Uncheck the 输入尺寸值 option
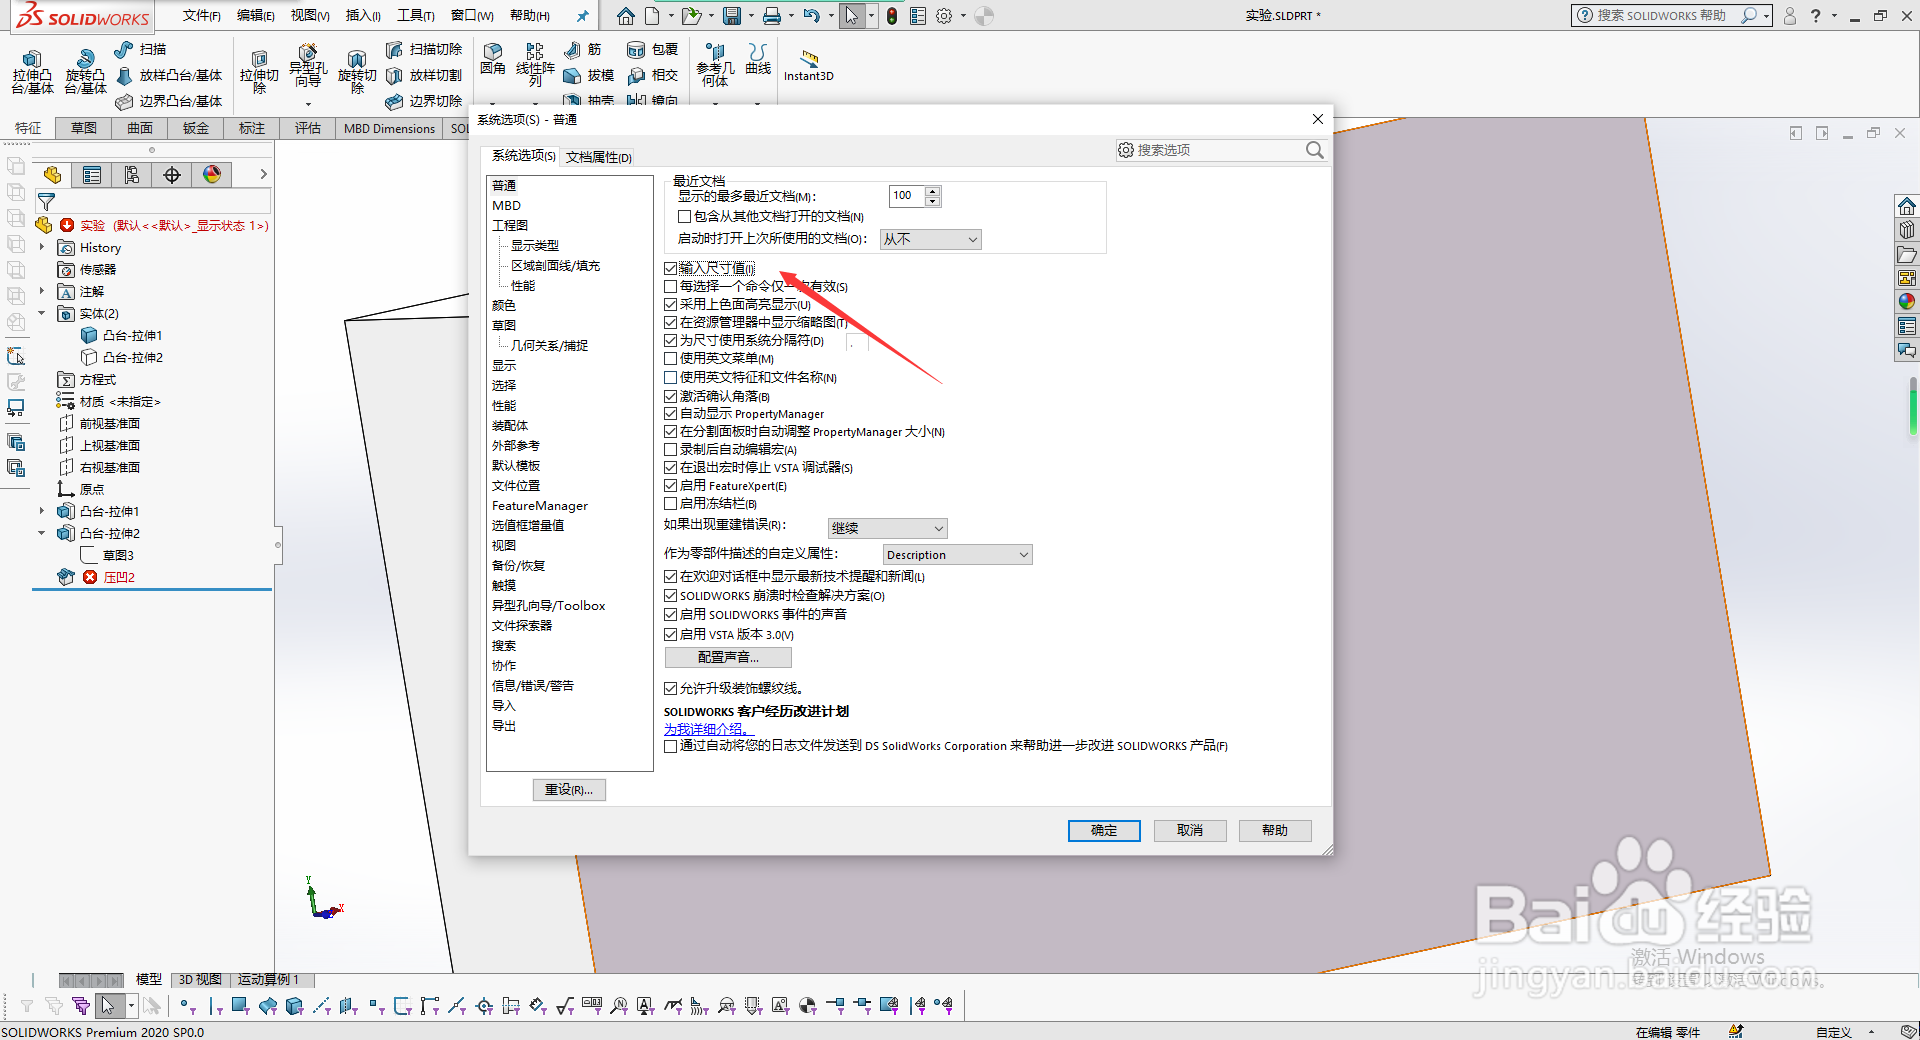Screen dimensions: 1920x1040 click(670, 267)
